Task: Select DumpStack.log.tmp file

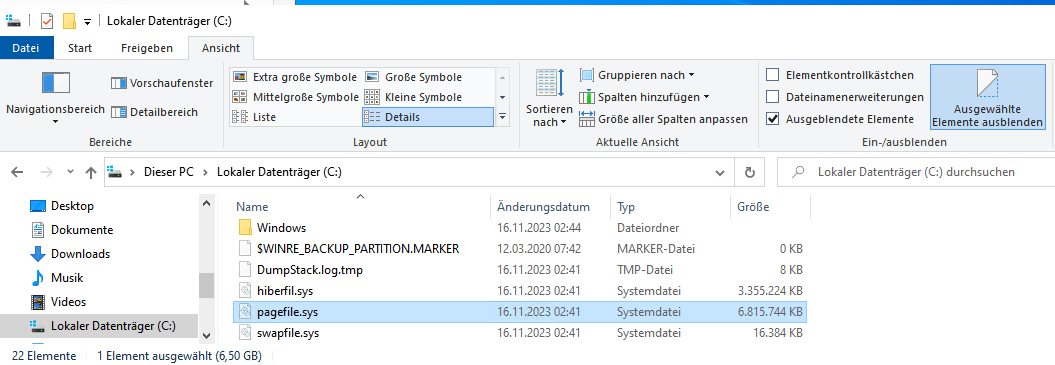Action: [x=520, y=270]
